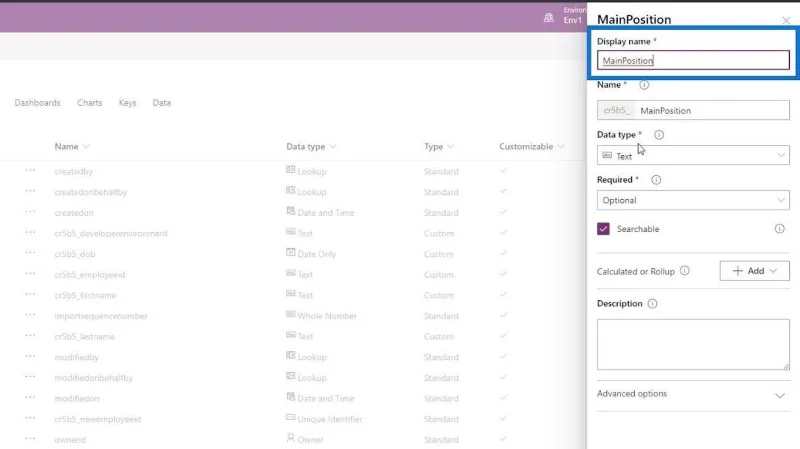Open the more options menu for cr5b5_dob
Image resolution: width=800 pixels, height=449 pixels.
pos(30,253)
